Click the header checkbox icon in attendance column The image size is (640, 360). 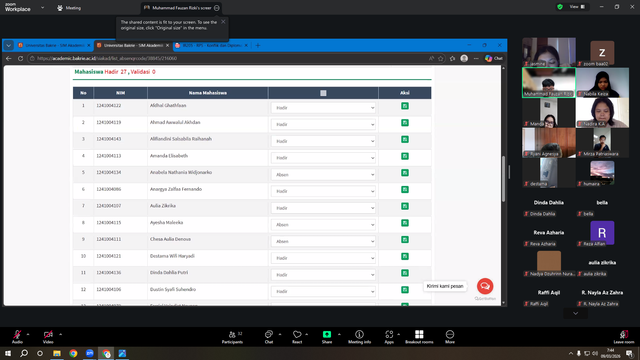point(323,93)
